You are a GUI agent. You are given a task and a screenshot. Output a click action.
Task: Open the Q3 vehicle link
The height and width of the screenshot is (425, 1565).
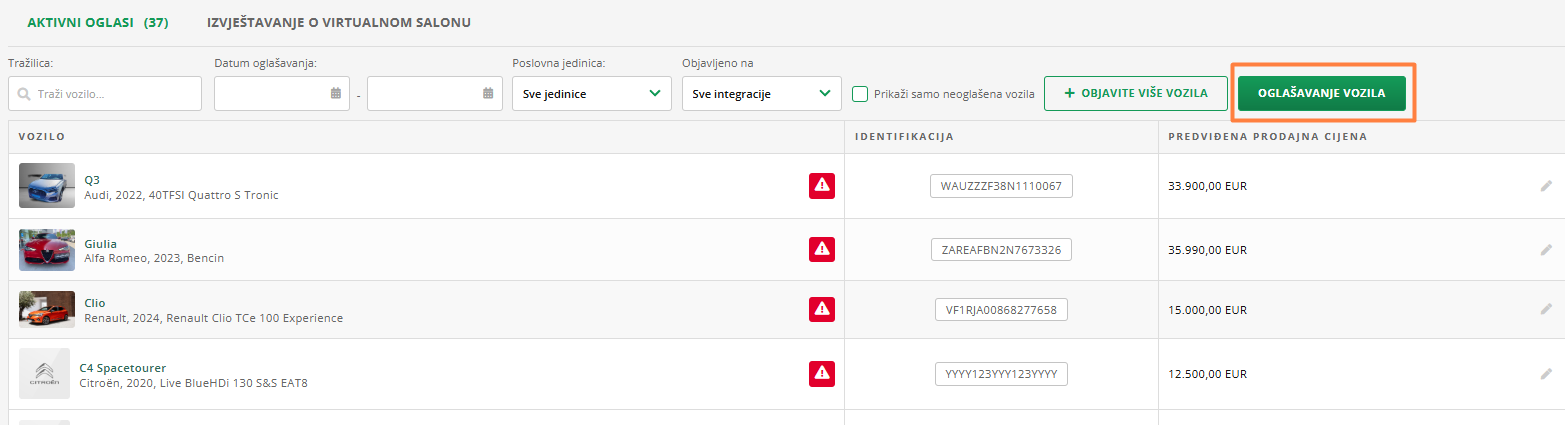pyautogui.click(x=92, y=179)
